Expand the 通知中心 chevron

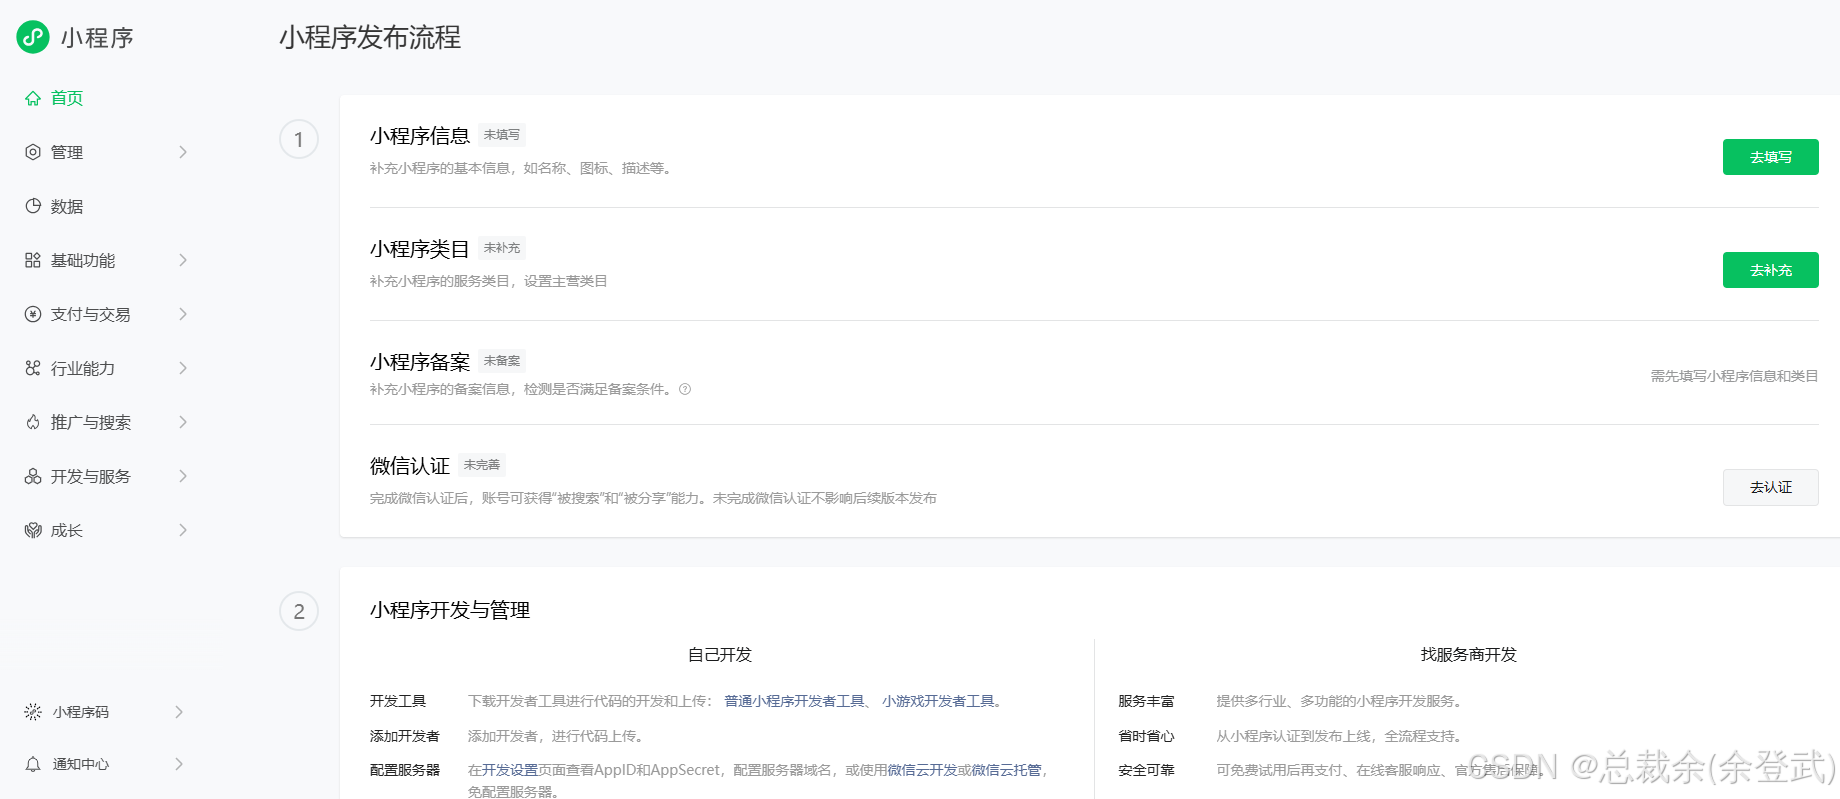[179, 764]
